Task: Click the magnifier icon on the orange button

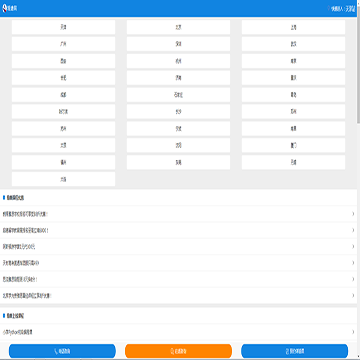Action: pyautogui.click(x=172, y=351)
